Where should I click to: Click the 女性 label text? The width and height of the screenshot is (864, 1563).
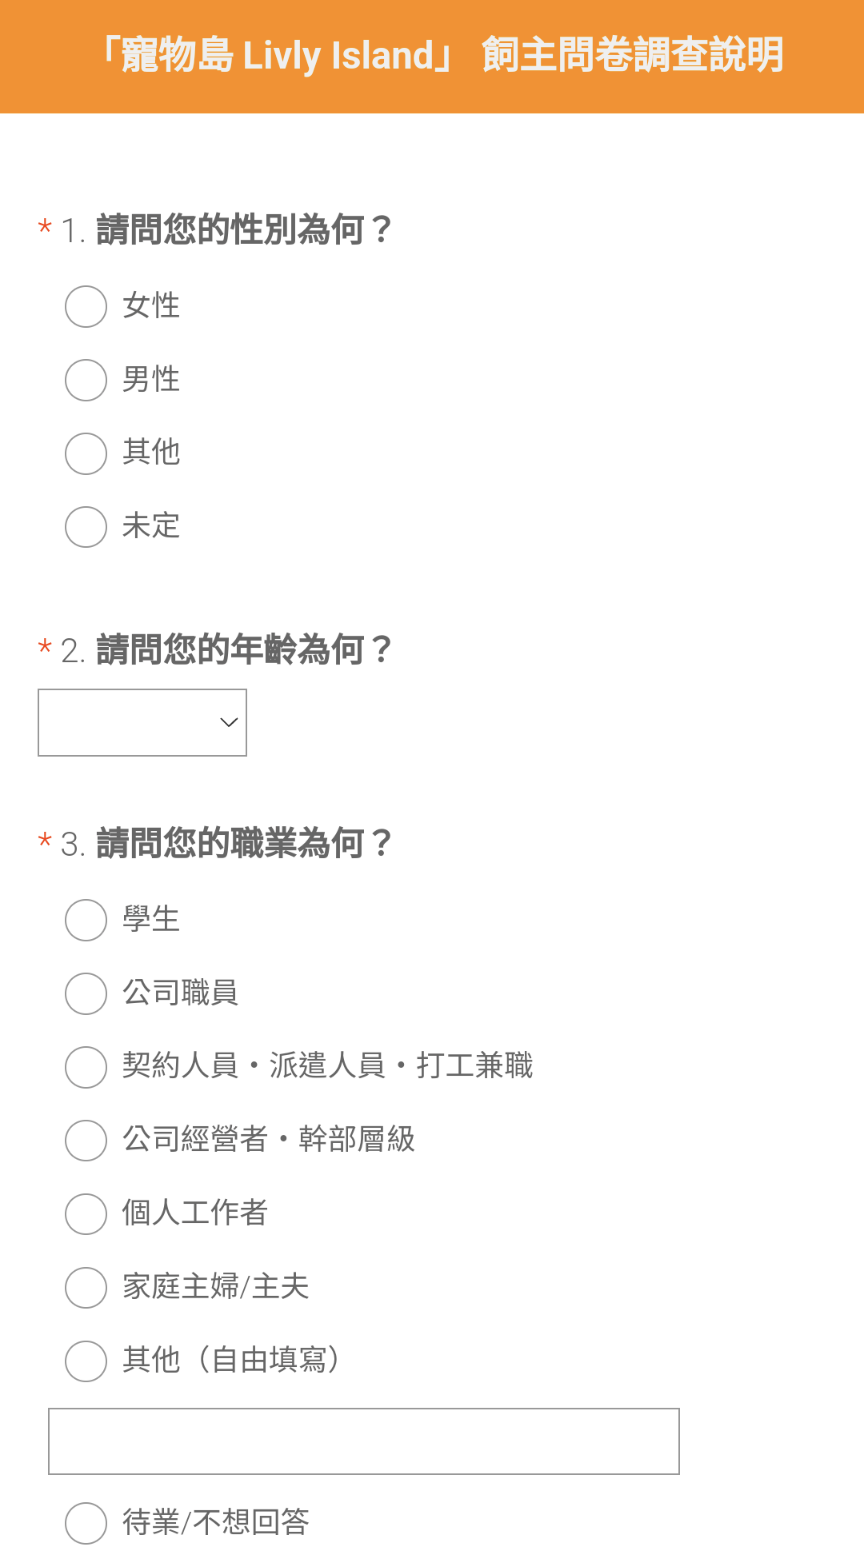151,306
